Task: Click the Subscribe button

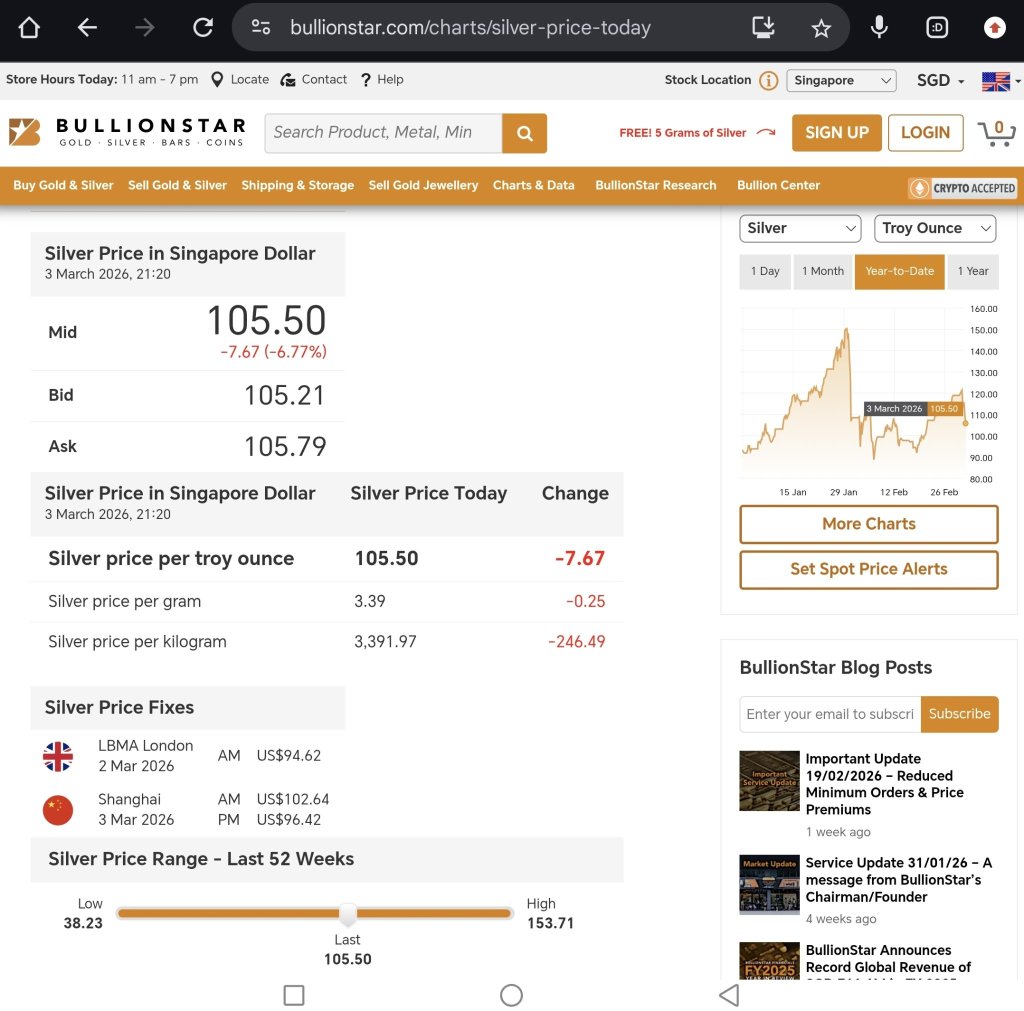Action: point(959,714)
